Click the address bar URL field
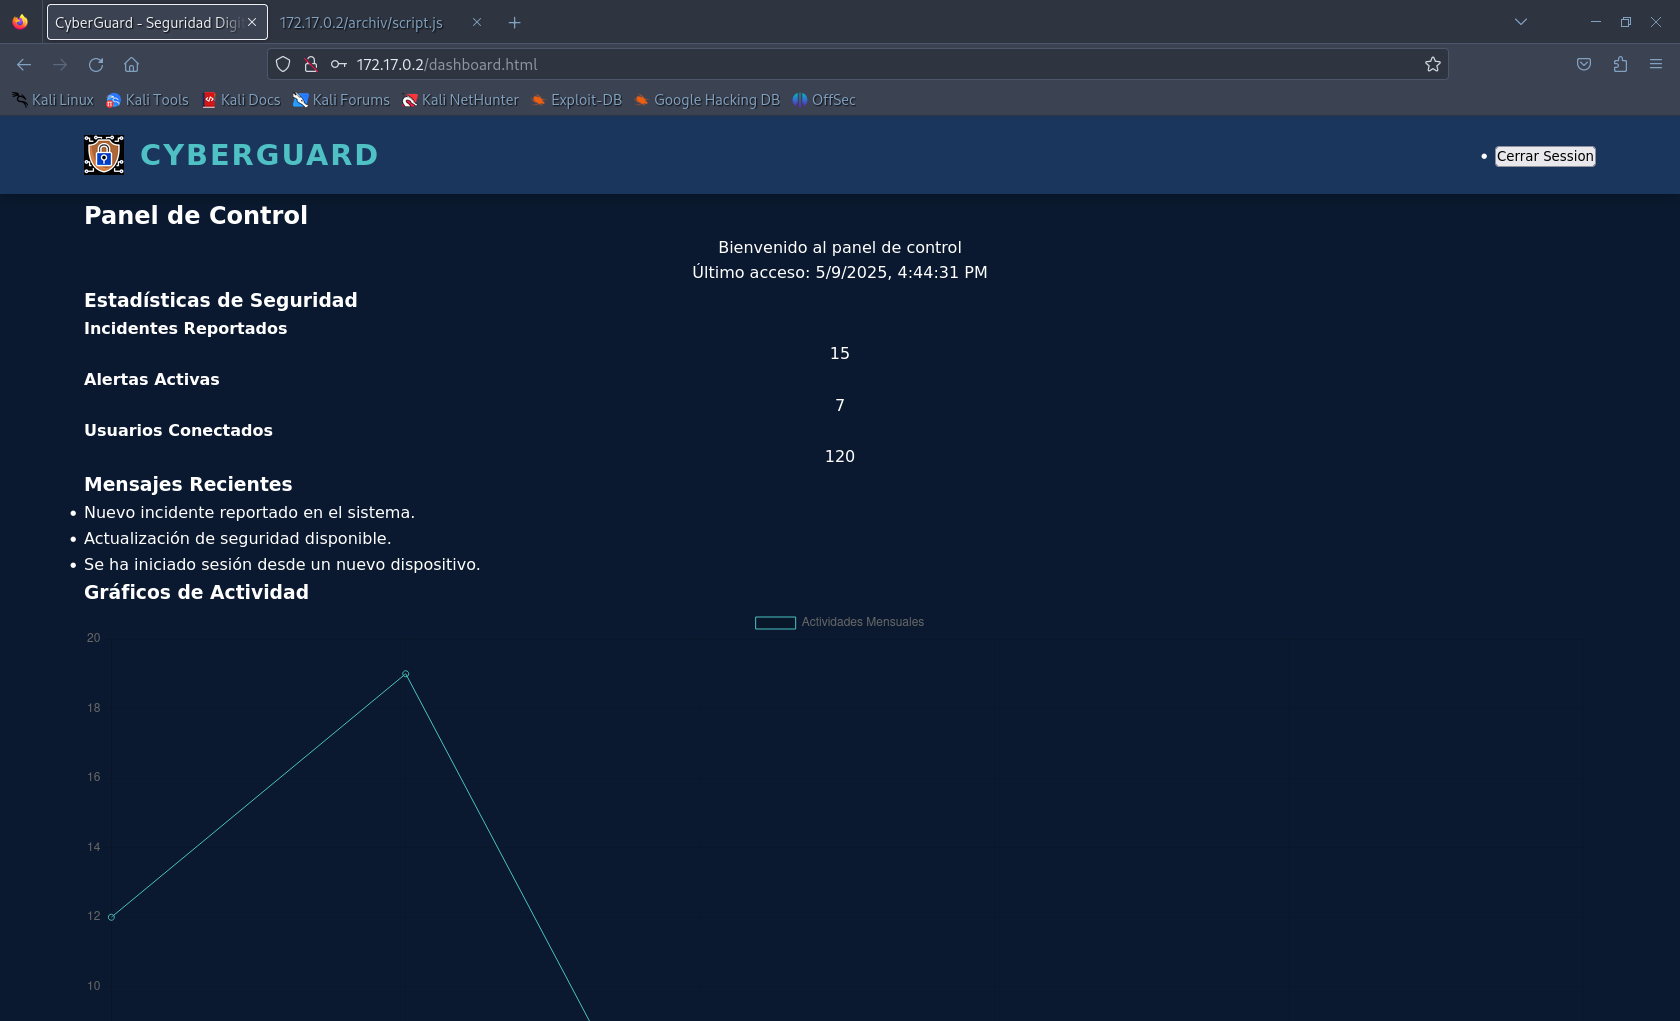This screenshot has height=1021, width=1680. (880, 64)
